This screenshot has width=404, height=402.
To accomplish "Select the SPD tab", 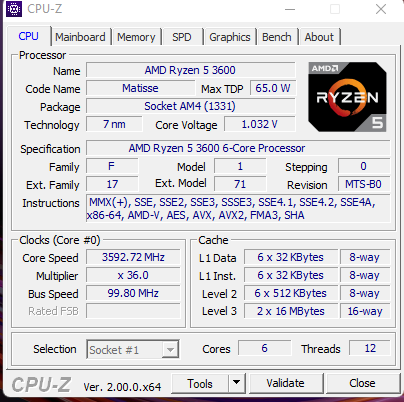I will [x=182, y=37].
